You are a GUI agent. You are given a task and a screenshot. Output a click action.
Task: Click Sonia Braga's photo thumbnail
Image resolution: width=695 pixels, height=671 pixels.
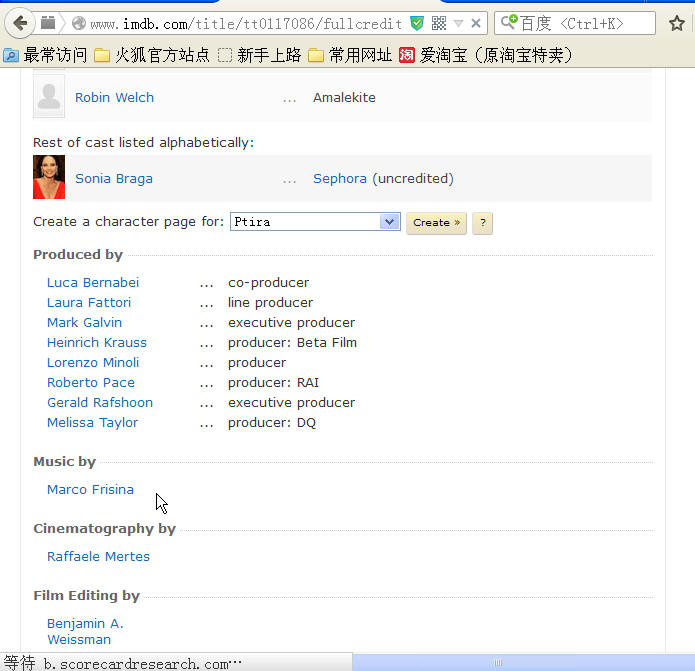coord(49,177)
